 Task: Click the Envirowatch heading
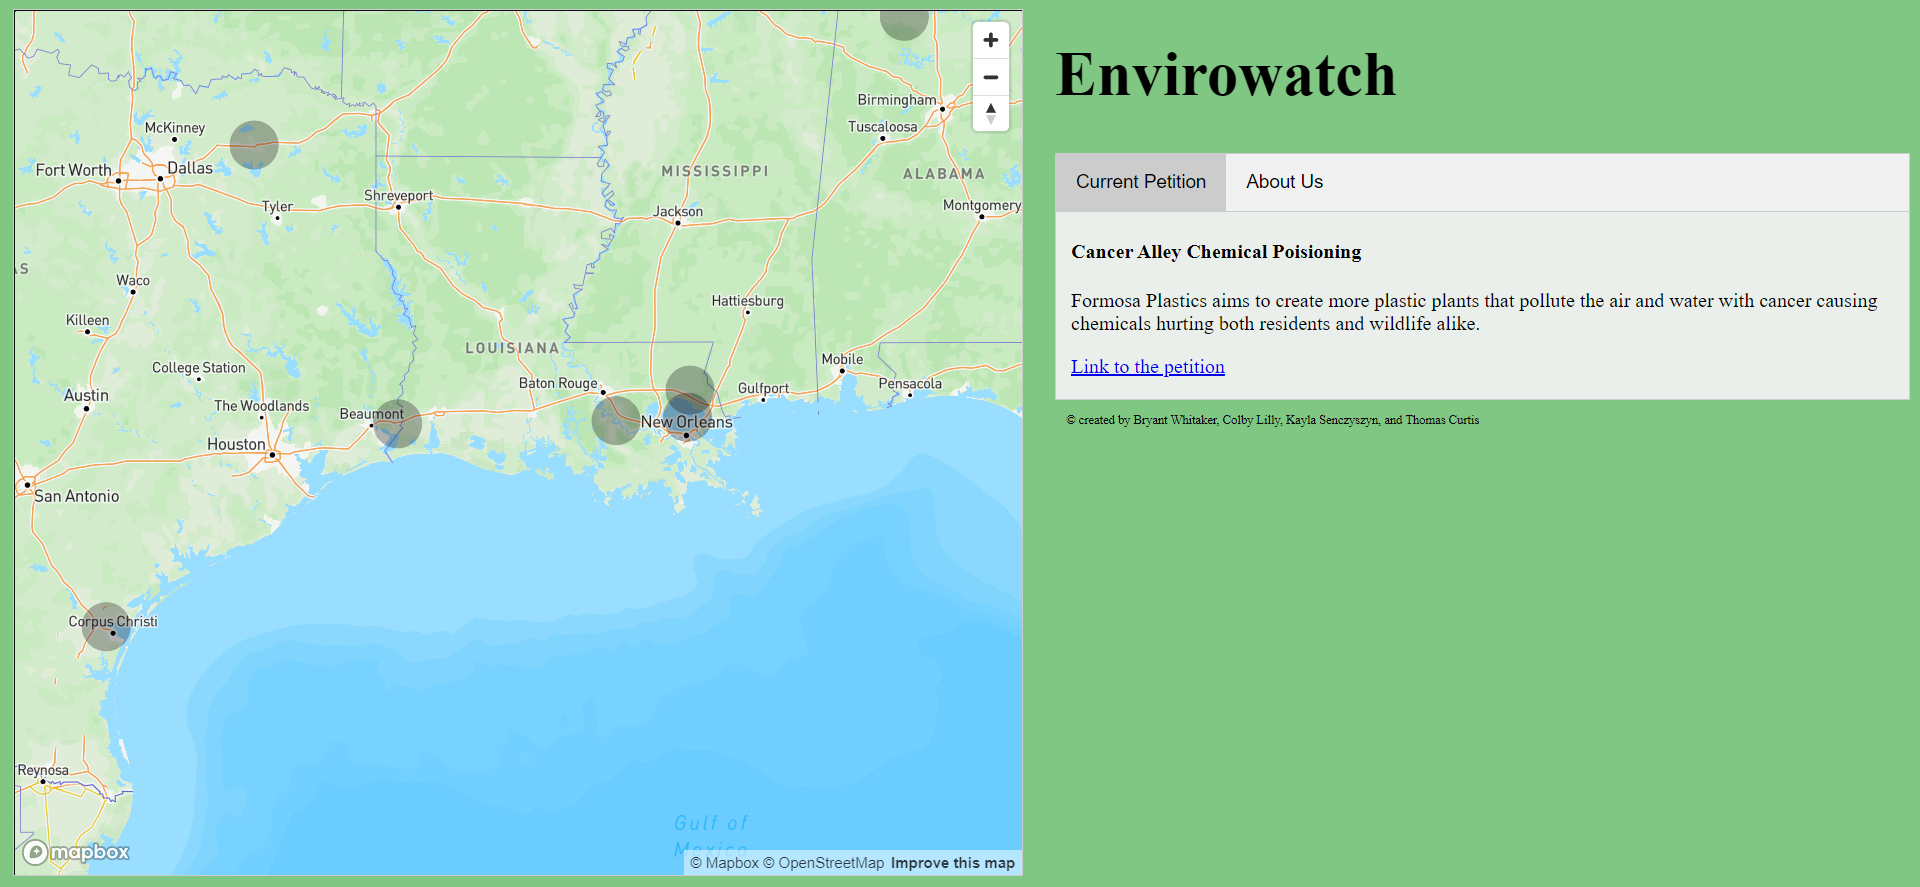pos(1226,75)
